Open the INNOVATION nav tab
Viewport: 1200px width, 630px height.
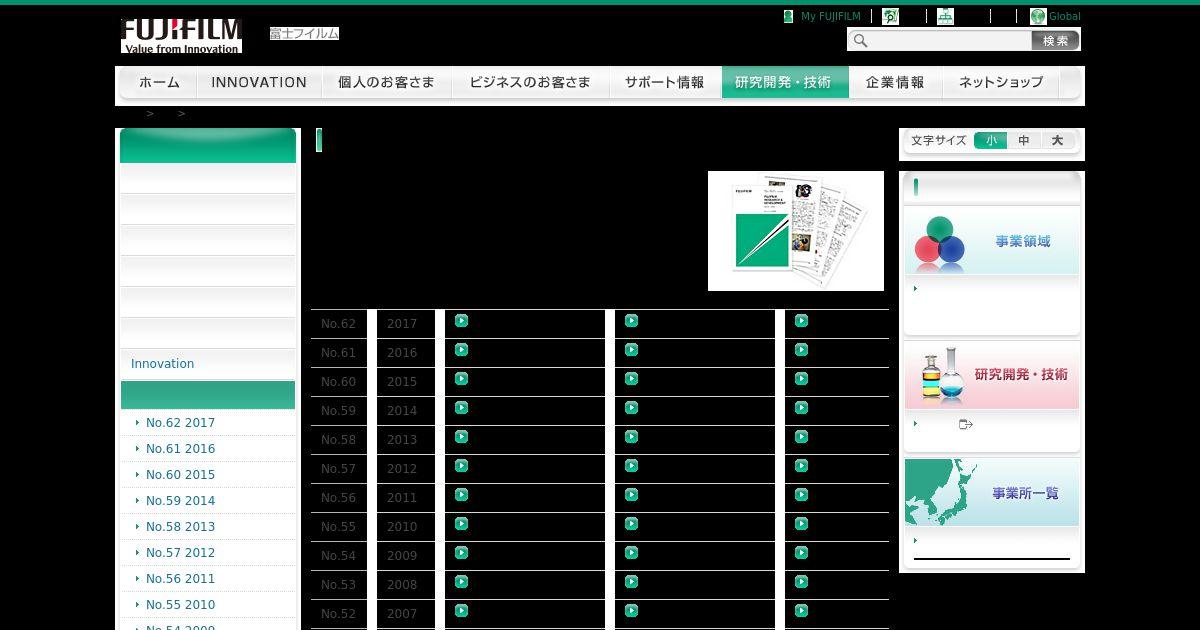tap(259, 83)
